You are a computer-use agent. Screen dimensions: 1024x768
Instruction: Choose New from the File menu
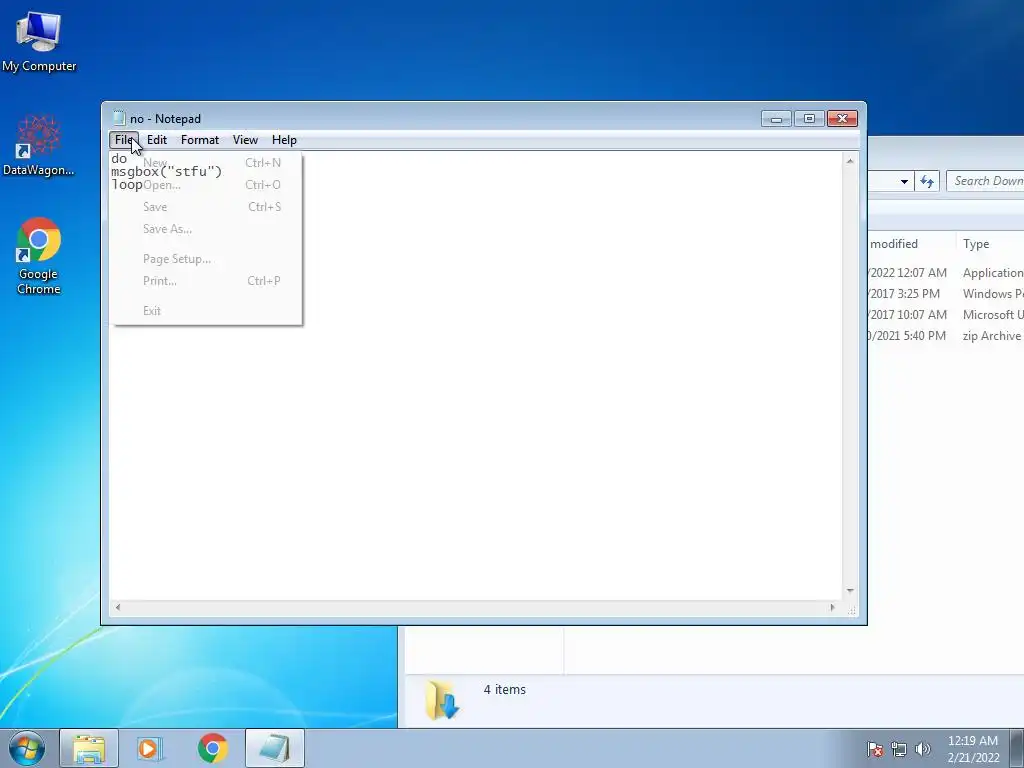coord(206,163)
